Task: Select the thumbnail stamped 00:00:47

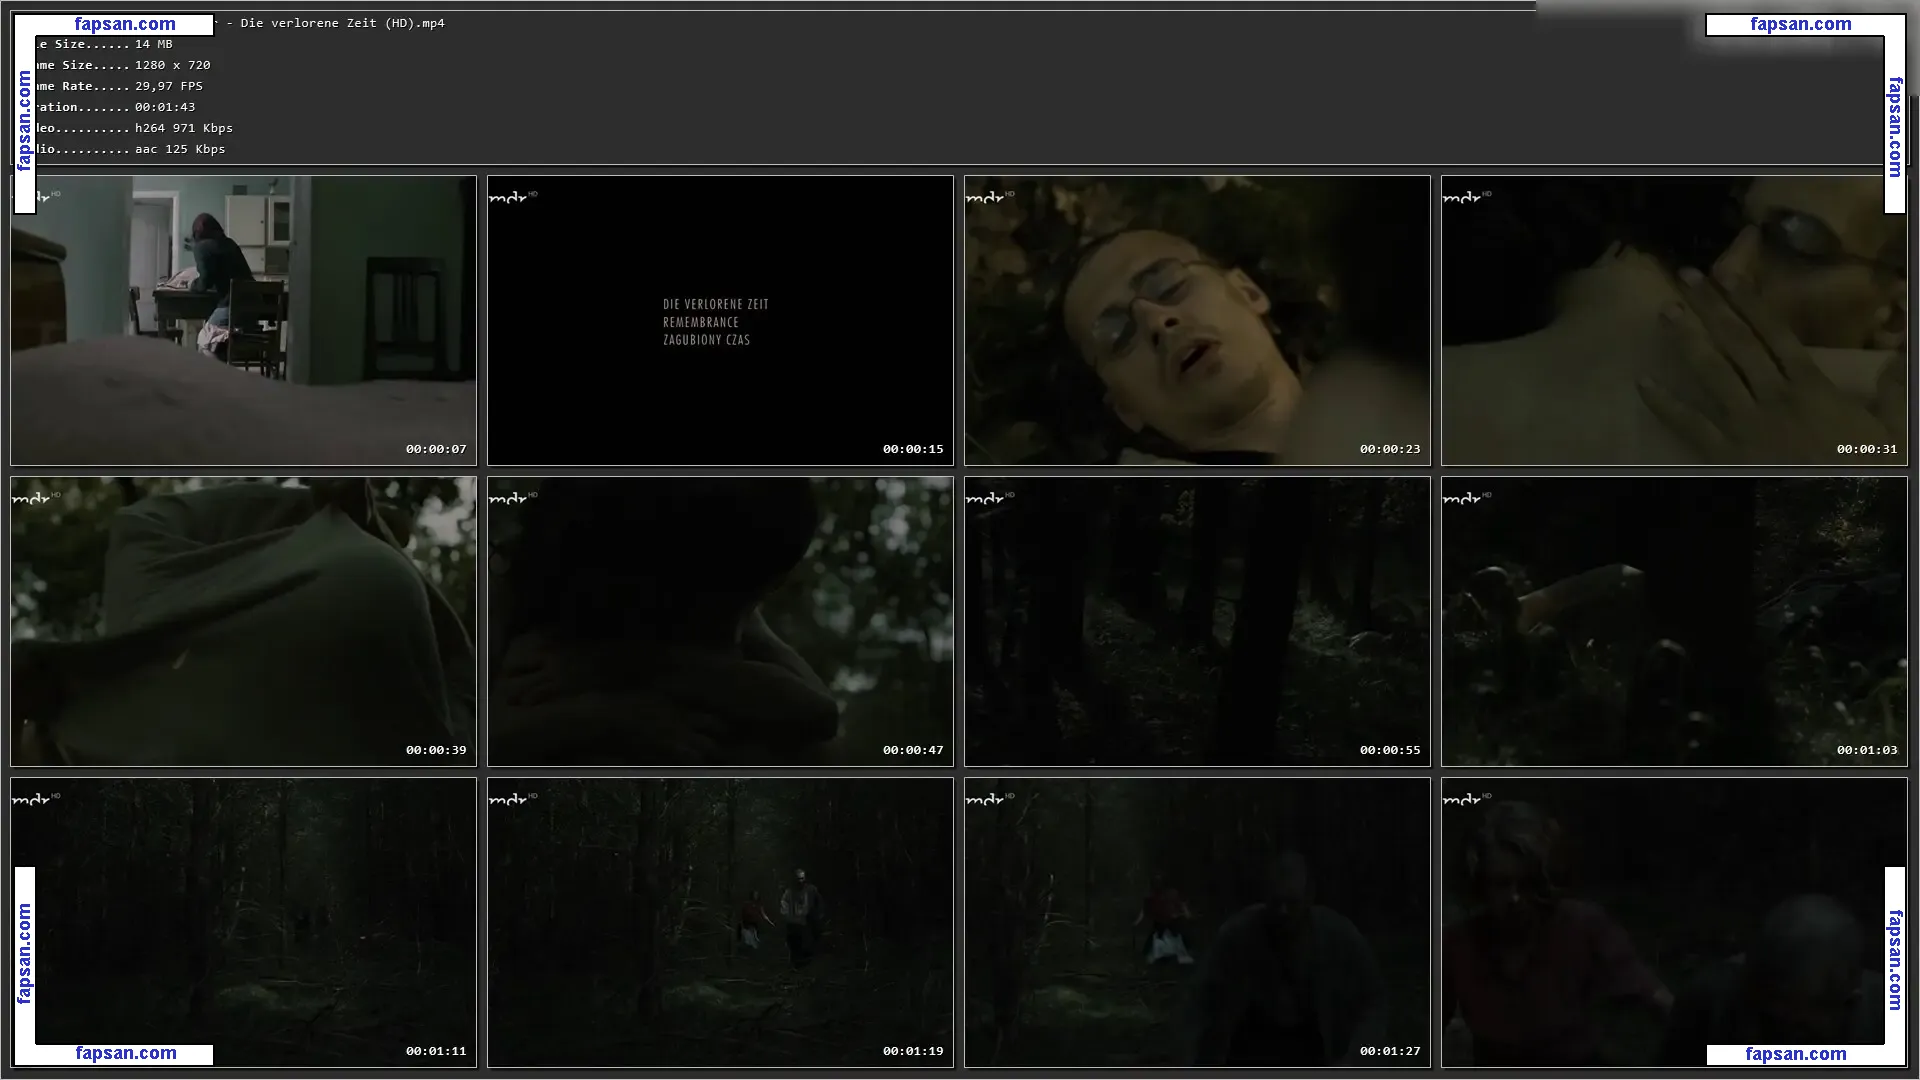Action: (x=720, y=621)
